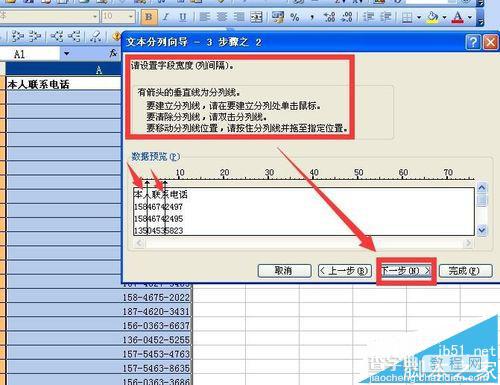Click the Name Box showing A1
This screenshot has height=385, width=500.
30,54
